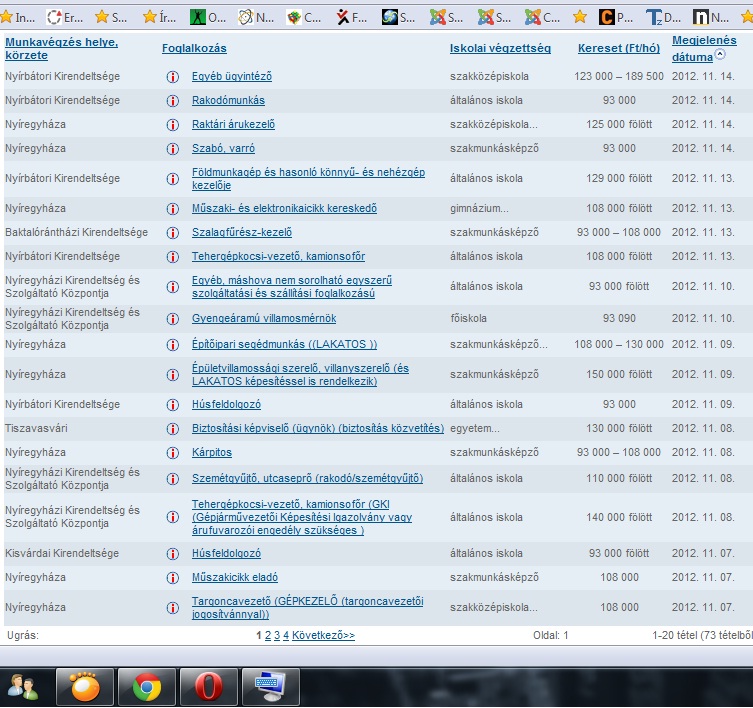Jump to page 4 of results
753x708 pixels.
coord(286,635)
